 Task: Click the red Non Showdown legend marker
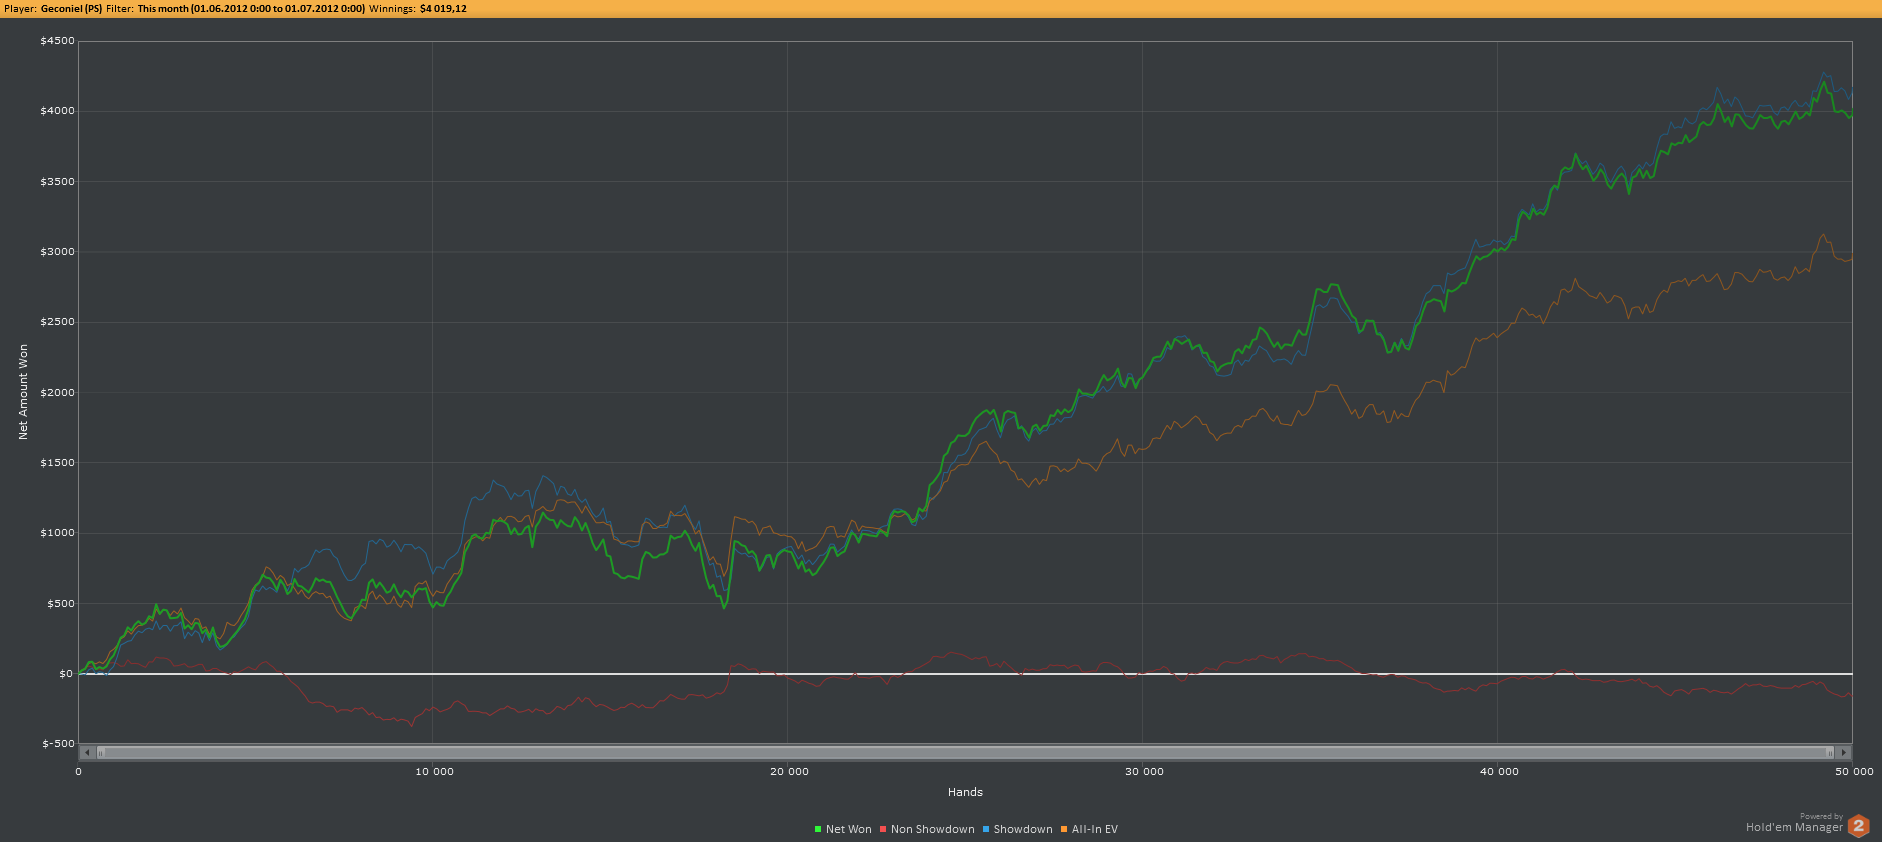pyautogui.click(x=883, y=829)
